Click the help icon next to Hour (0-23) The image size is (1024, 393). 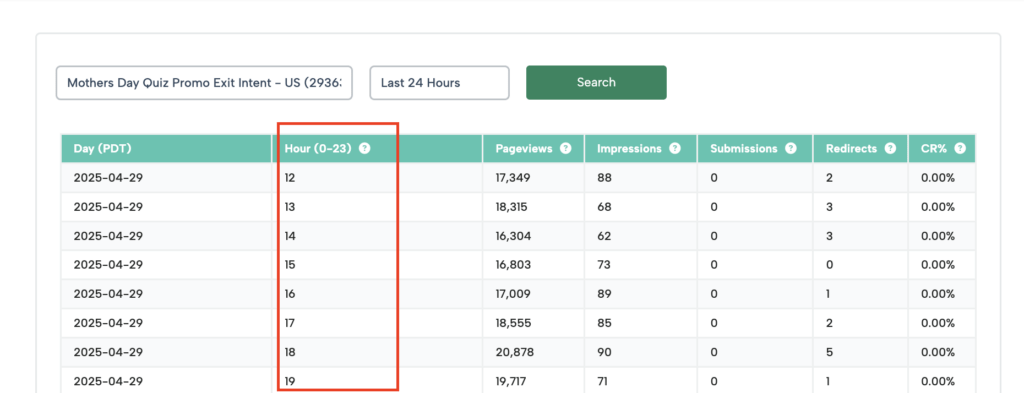[365, 149]
